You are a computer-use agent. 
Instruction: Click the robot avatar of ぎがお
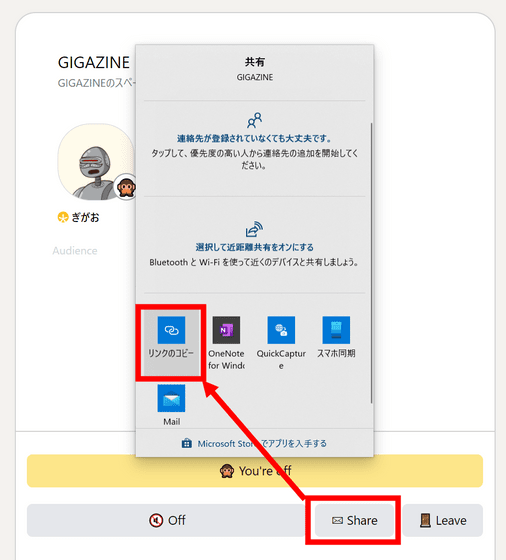click(x=95, y=162)
